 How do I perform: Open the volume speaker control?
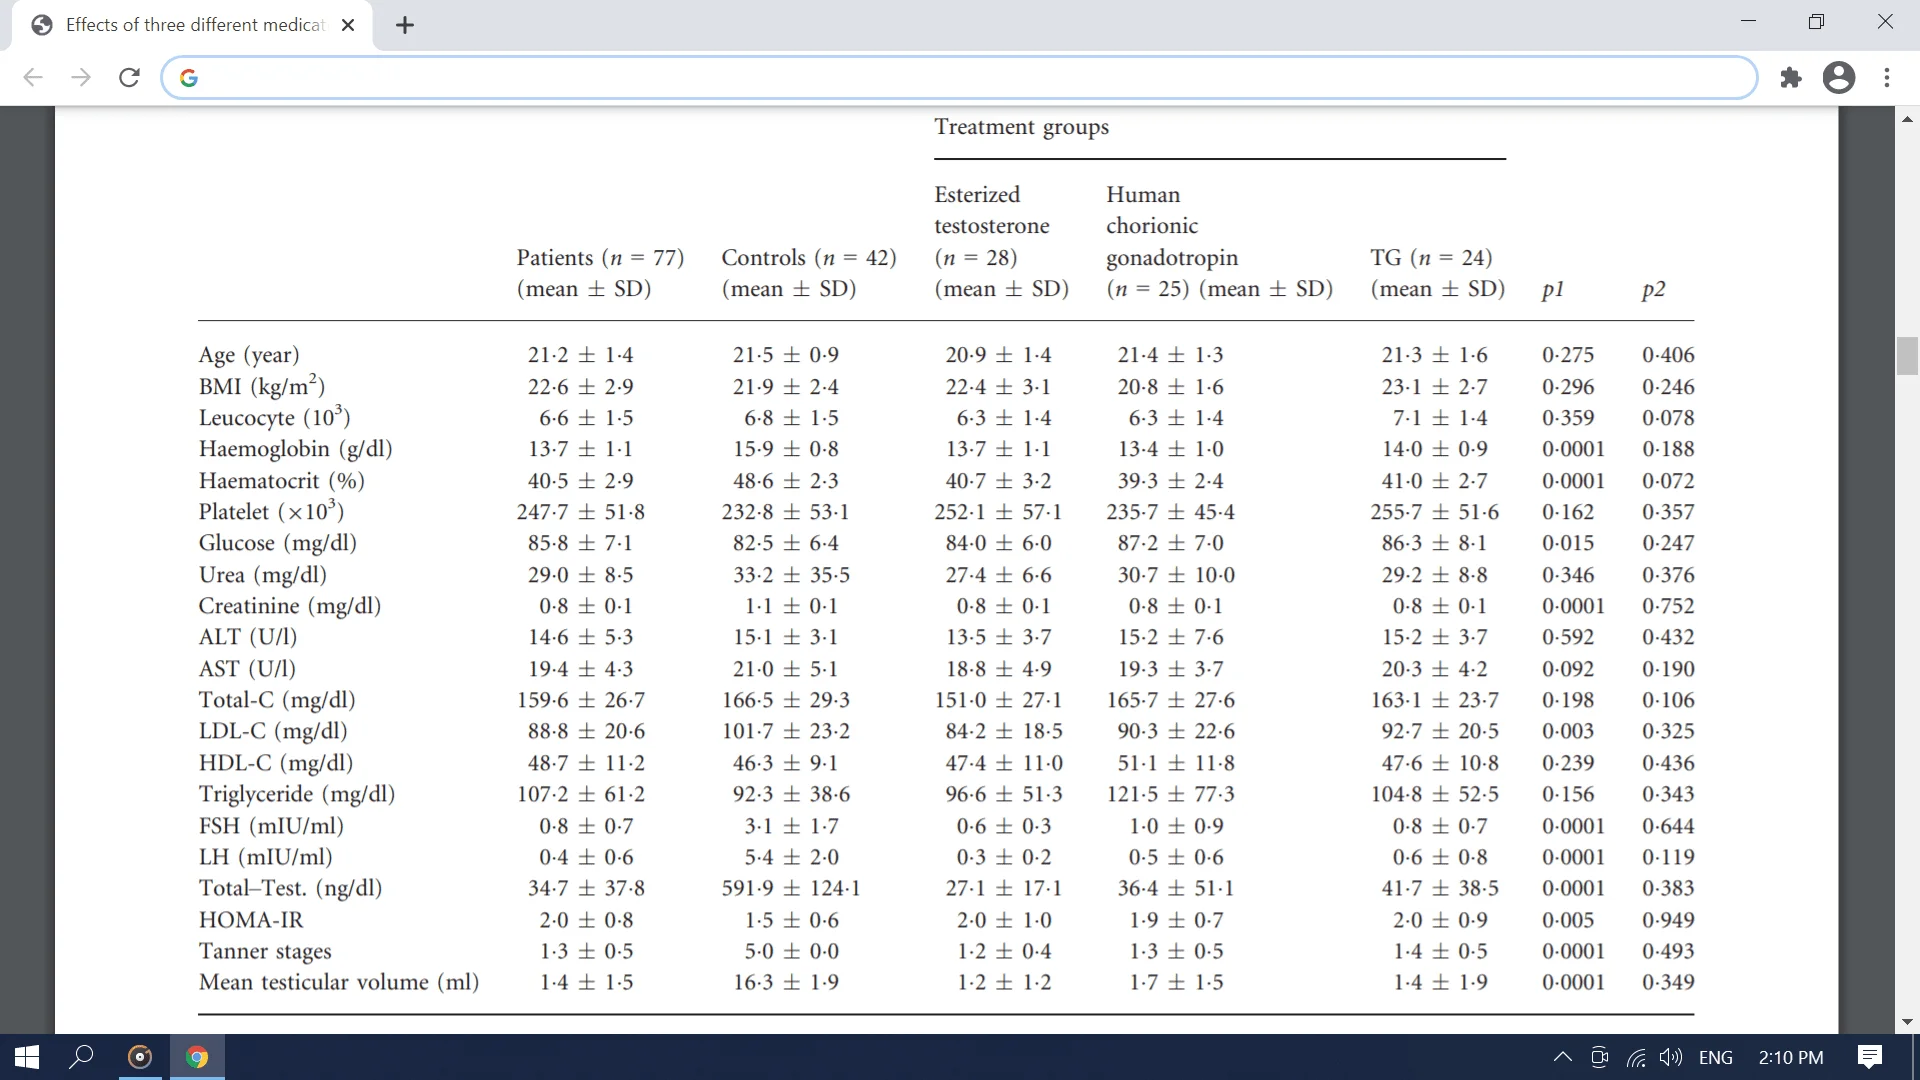1670,1057
